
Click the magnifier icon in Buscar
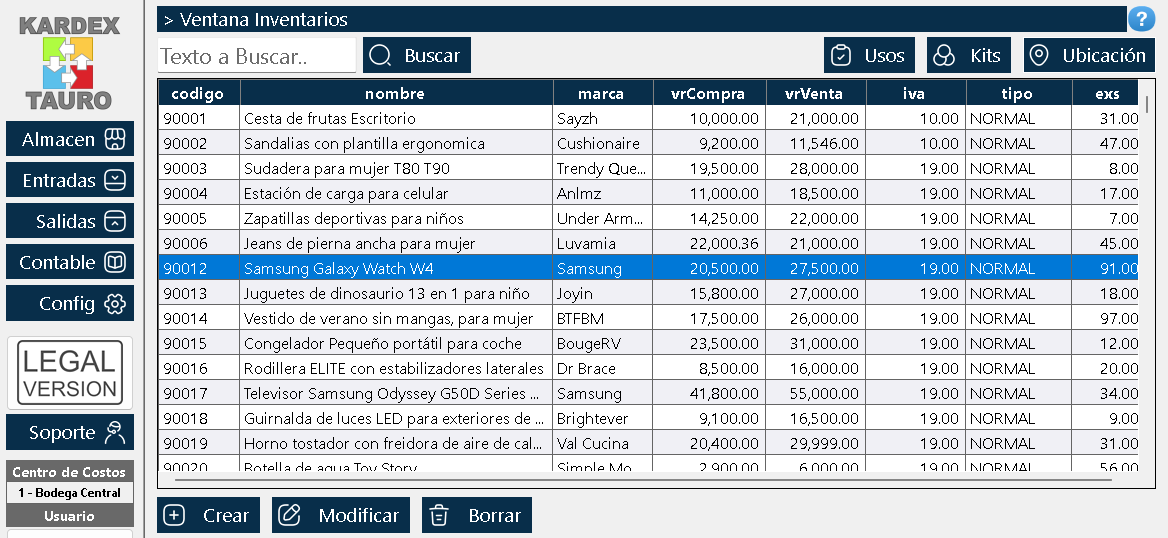tap(380, 56)
